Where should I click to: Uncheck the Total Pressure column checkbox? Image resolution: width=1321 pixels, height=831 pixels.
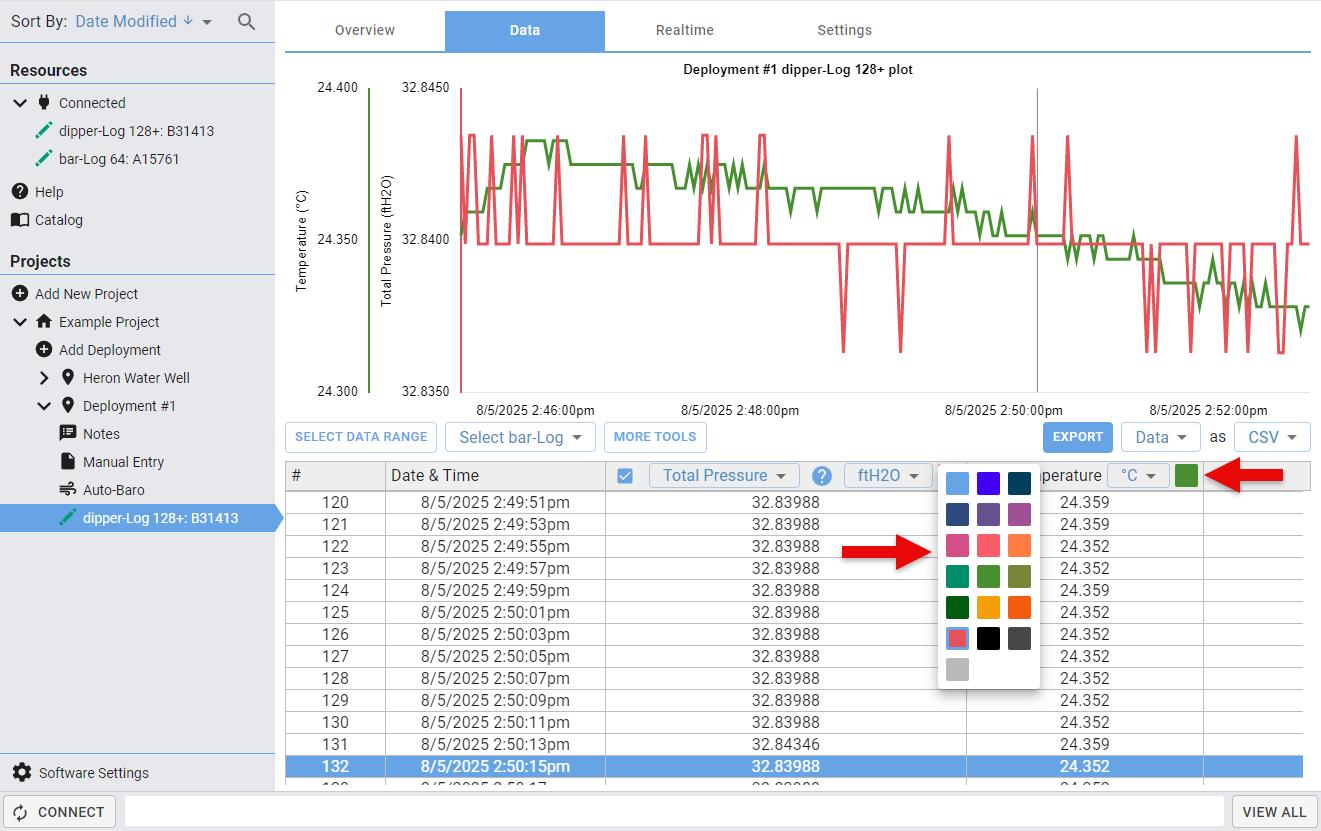point(625,476)
